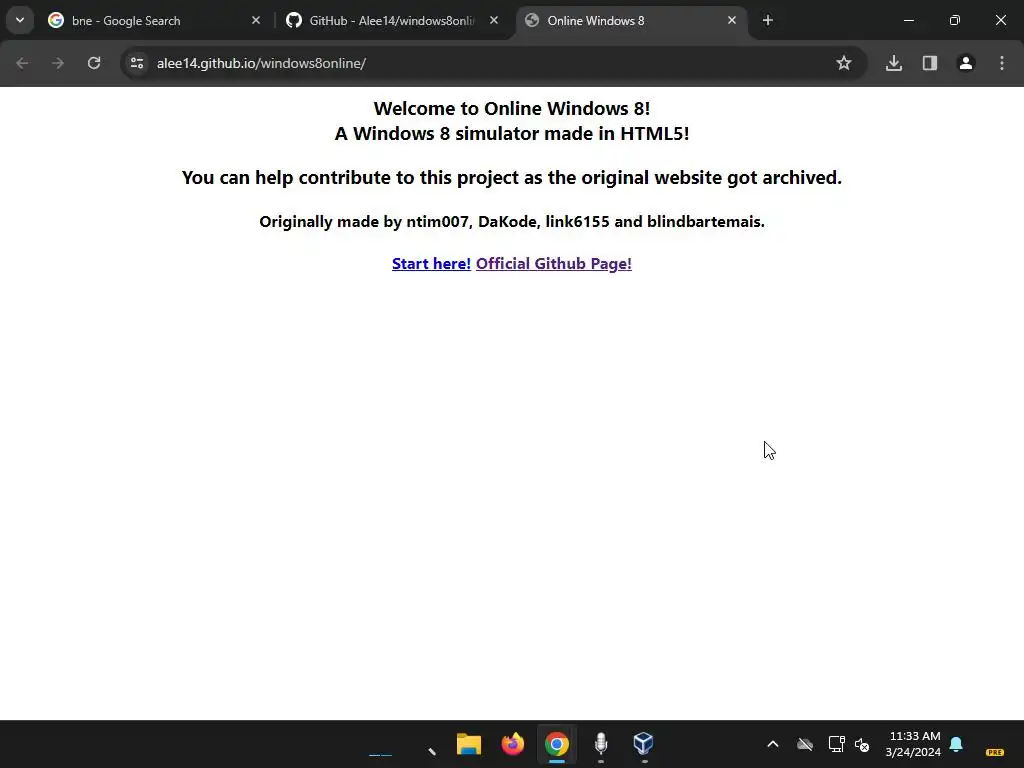Click the pen icon in the taskbar
Viewport: 1024px width, 768px height.
(x=432, y=751)
